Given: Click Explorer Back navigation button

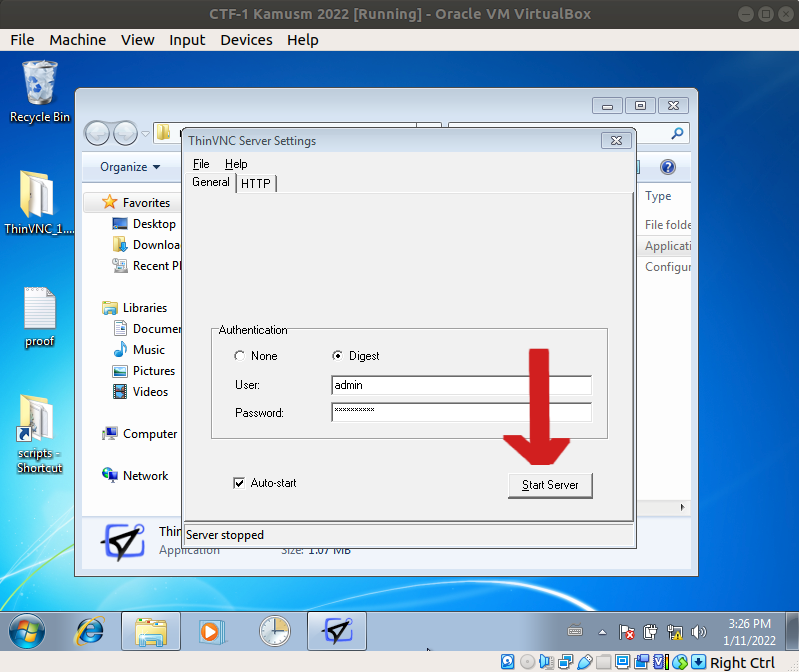Looking at the screenshot, I should tap(97, 134).
